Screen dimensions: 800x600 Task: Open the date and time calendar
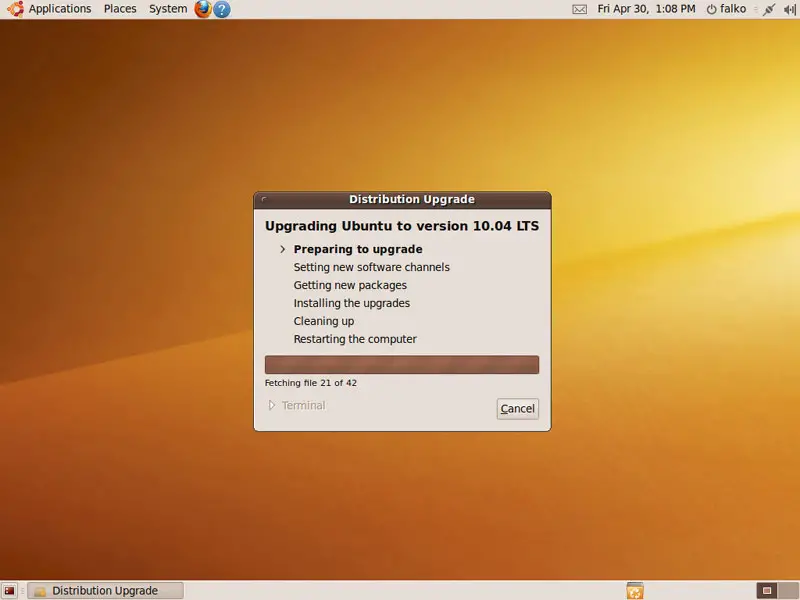click(645, 9)
